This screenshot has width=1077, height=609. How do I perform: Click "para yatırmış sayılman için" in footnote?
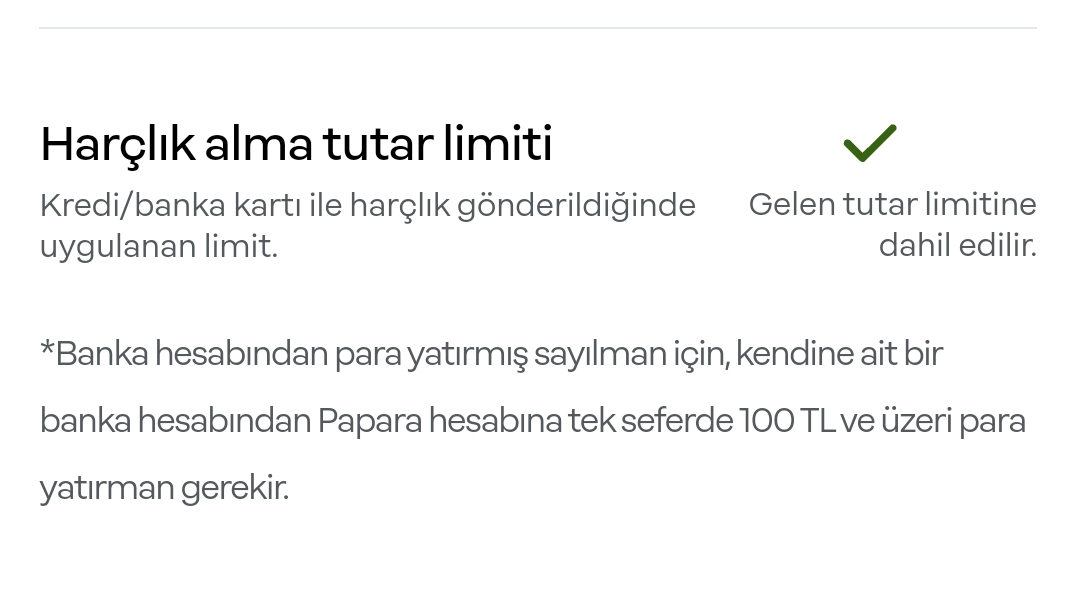[532, 354]
